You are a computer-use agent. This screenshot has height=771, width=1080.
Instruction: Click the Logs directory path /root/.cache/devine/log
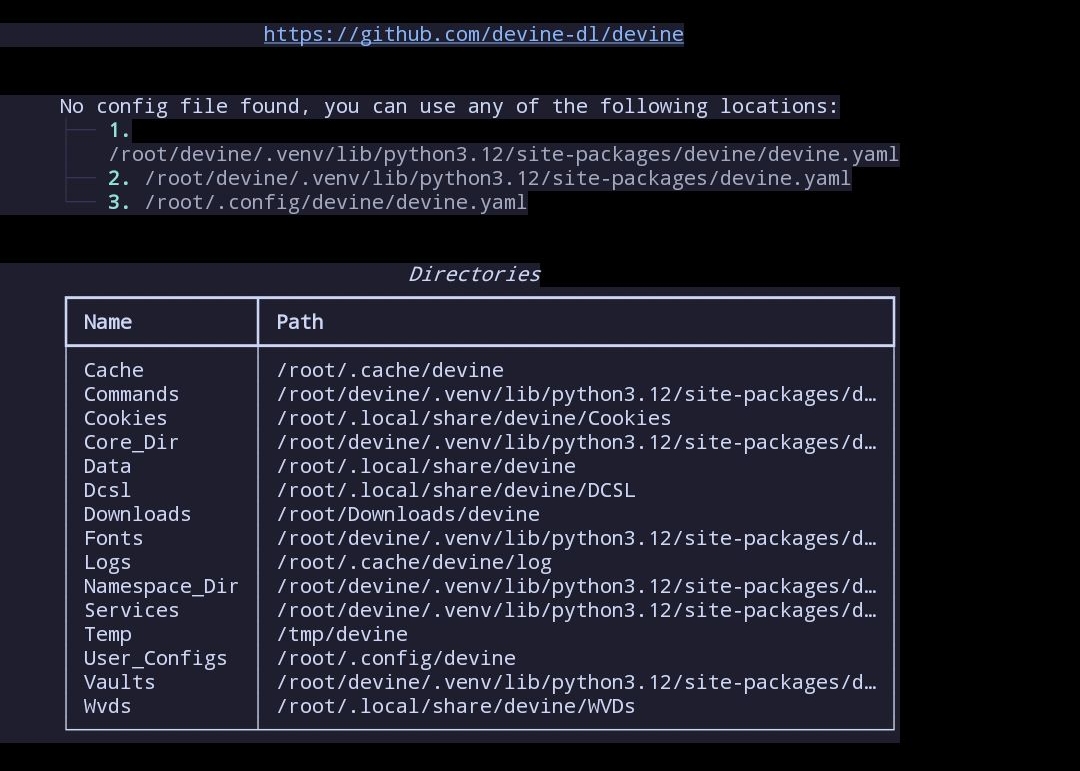coord(414,563)
